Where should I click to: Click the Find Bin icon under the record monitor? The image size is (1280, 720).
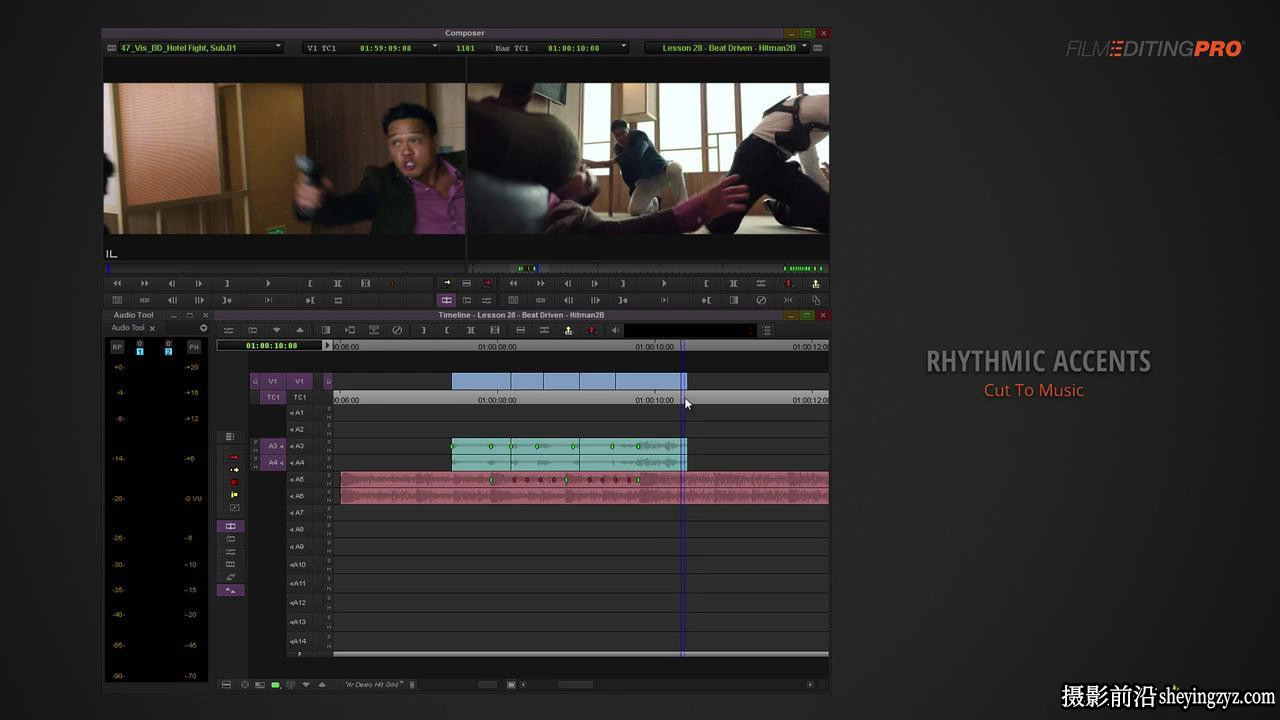(x=815, y=299)
